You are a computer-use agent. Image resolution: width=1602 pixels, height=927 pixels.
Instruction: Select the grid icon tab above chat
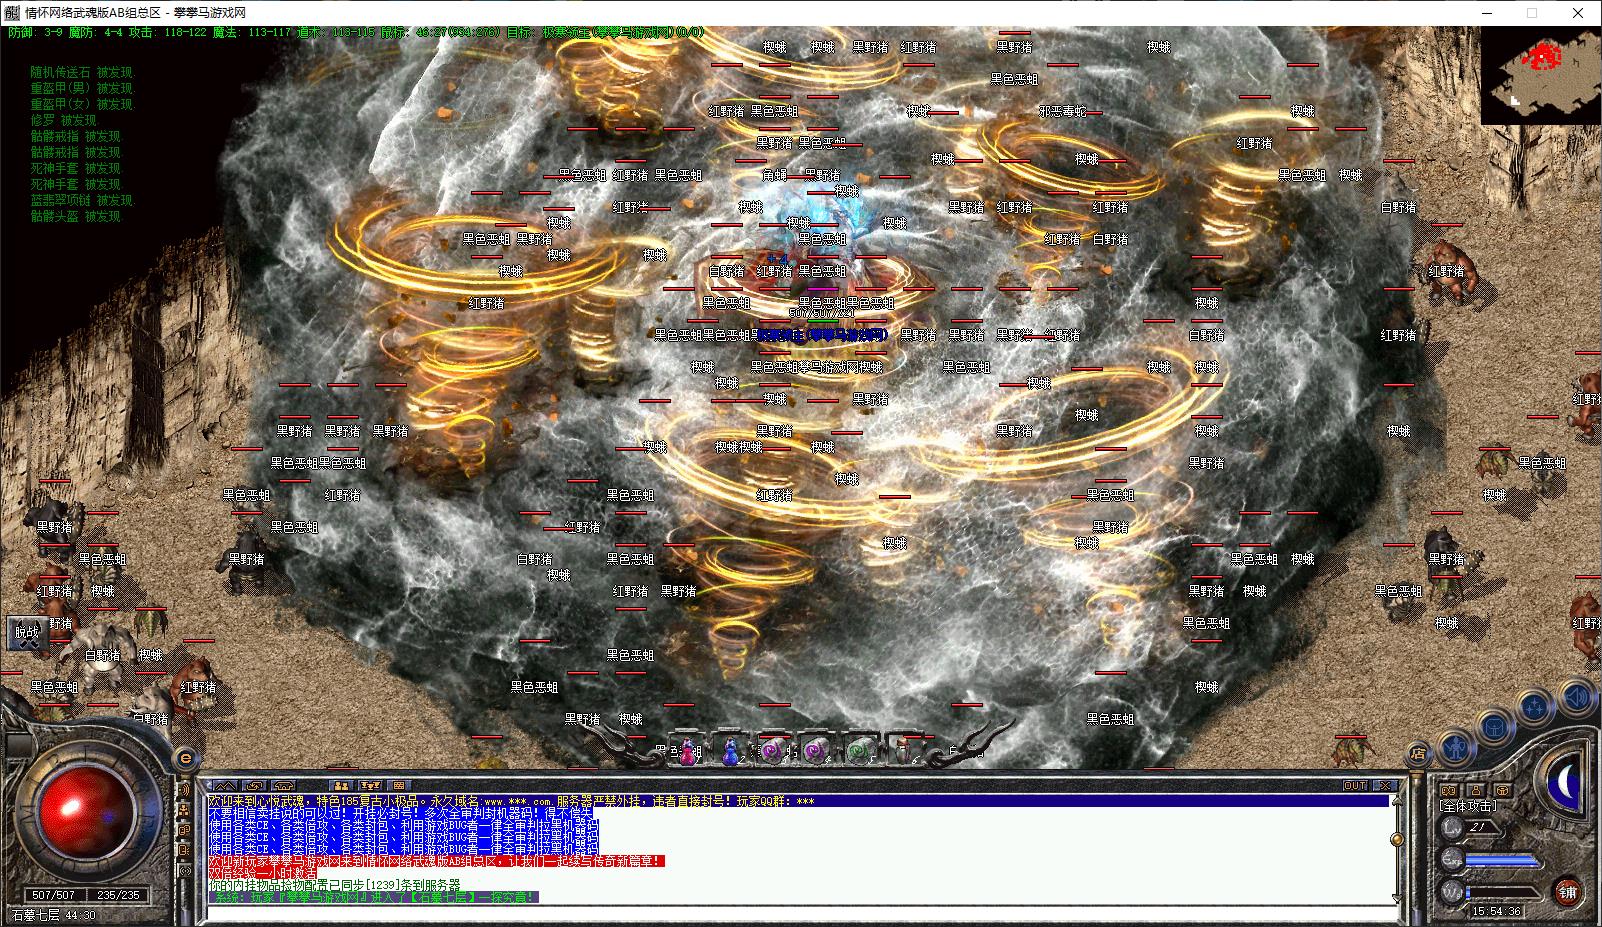[x=398, y=786]
